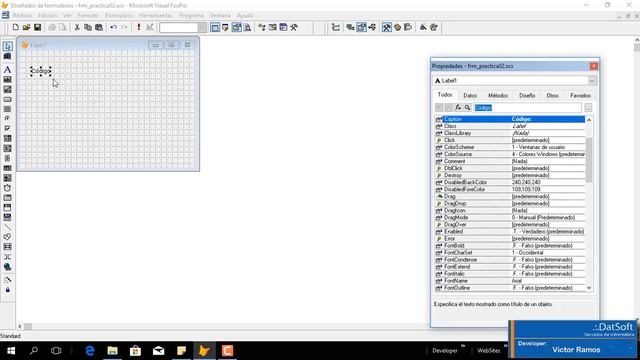Select the Command Button control tool
This screenshot has height=360, width=640.
pyautogui.click(x=7, y=99)
